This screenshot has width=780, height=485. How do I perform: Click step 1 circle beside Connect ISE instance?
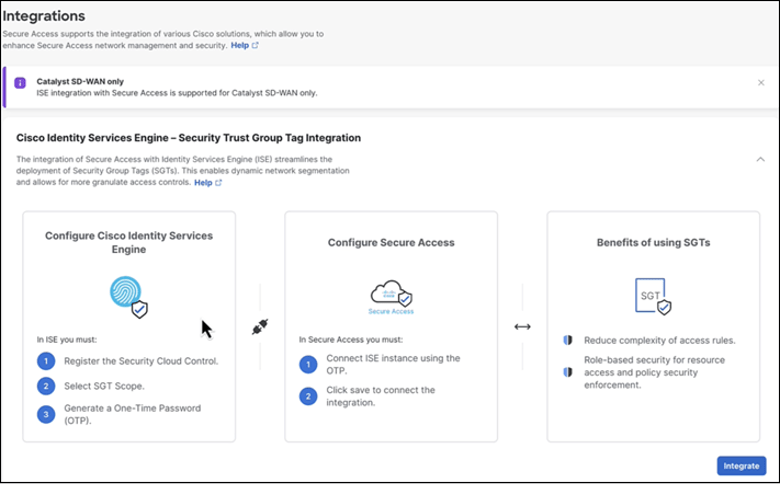coord(308,365)
